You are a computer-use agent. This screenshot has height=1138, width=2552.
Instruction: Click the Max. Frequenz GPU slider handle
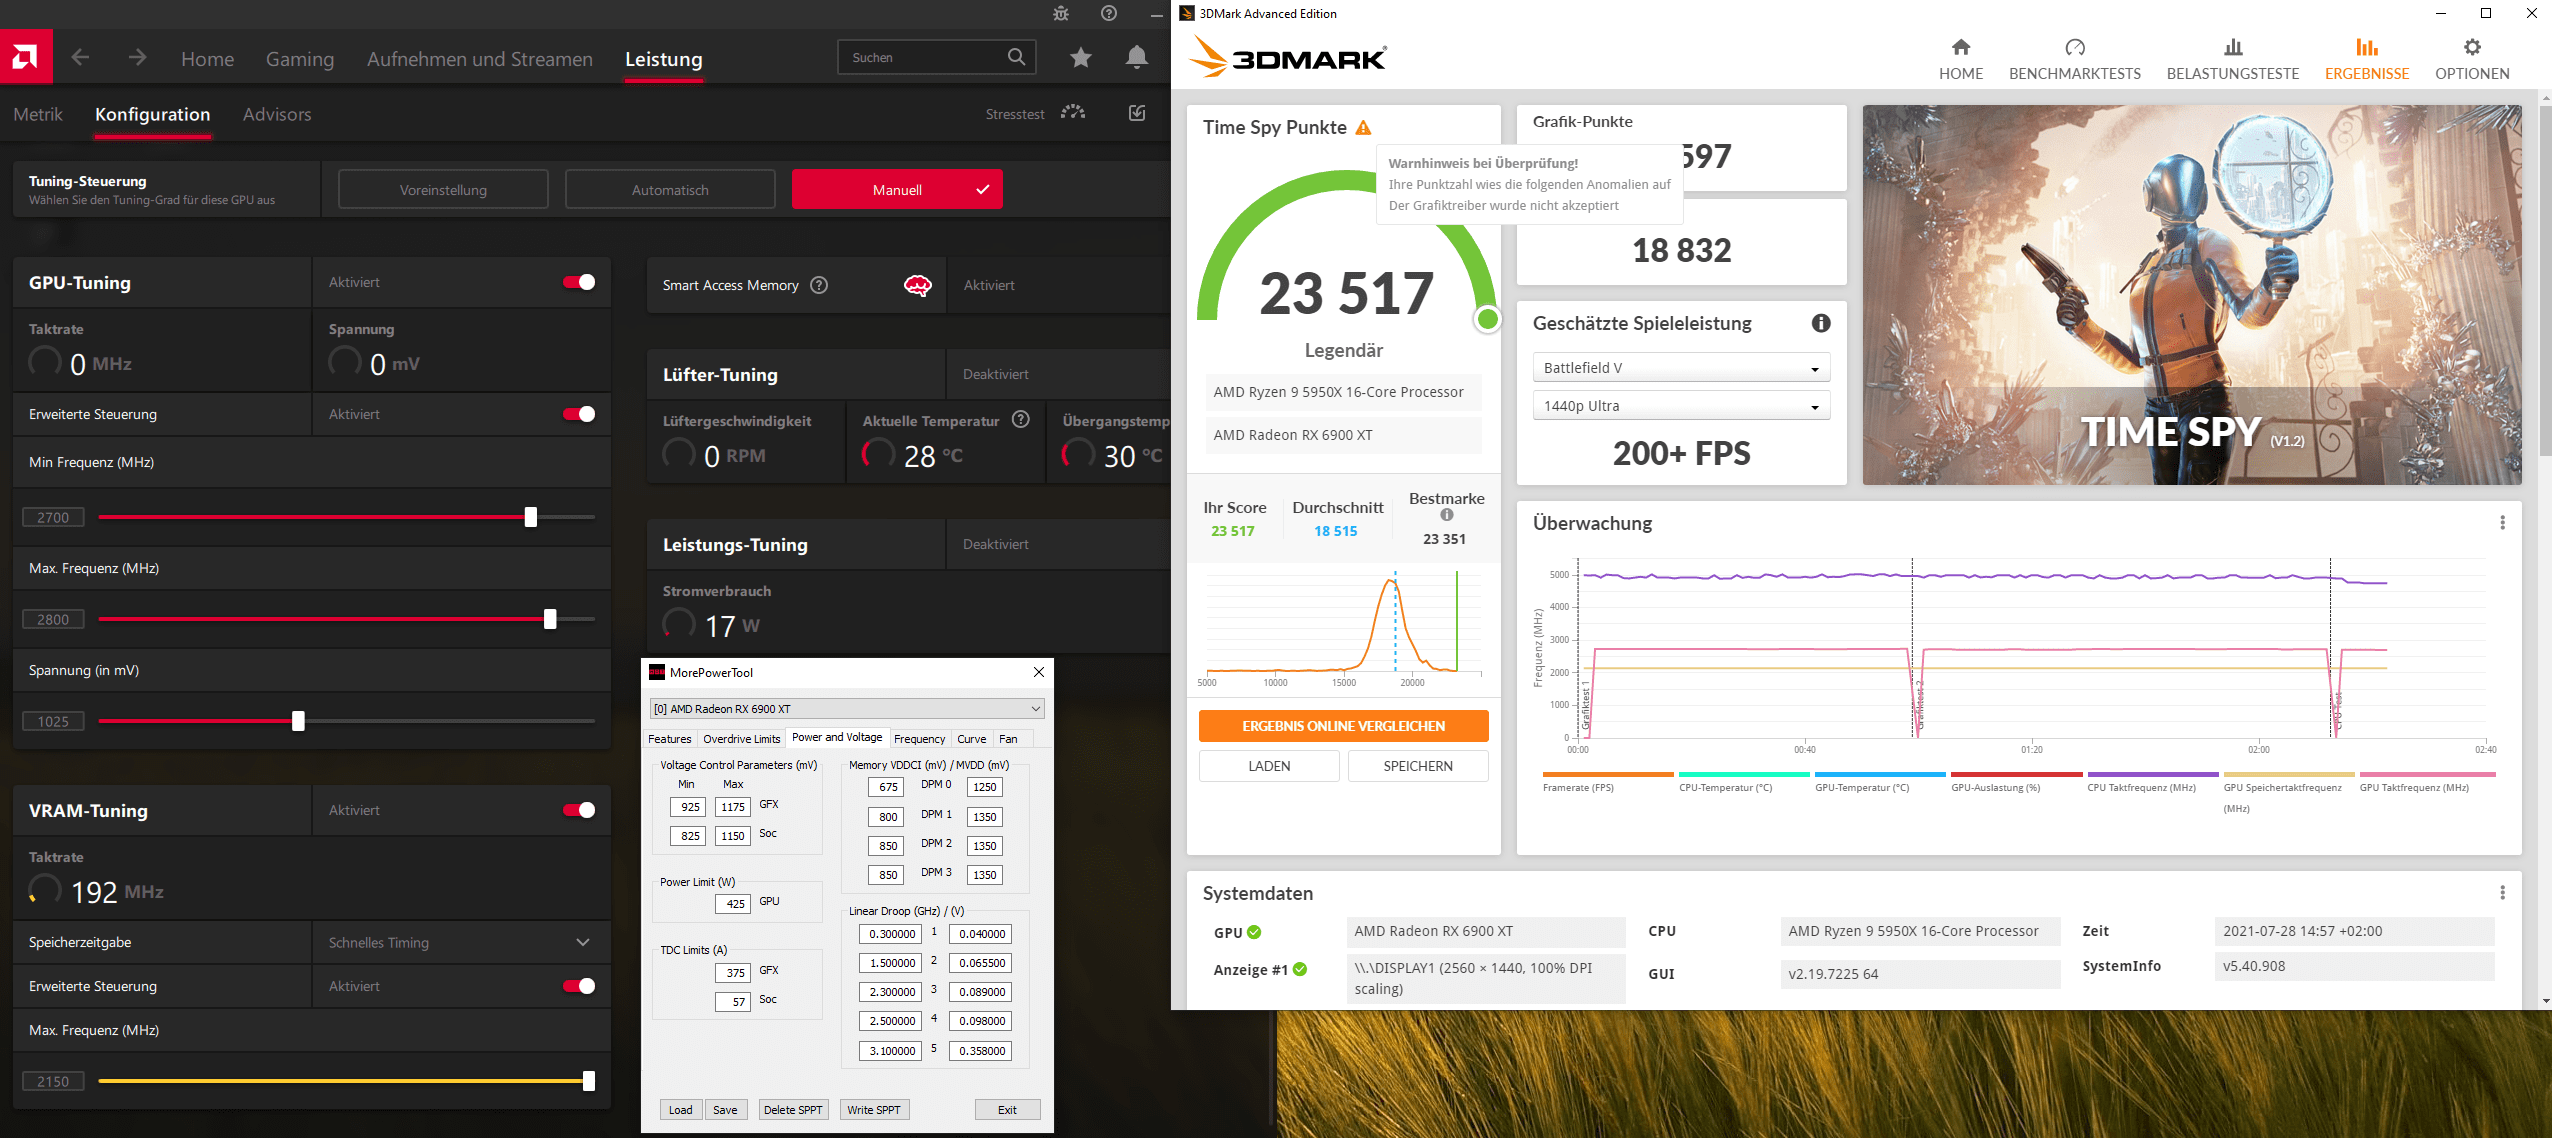[550, 619]
